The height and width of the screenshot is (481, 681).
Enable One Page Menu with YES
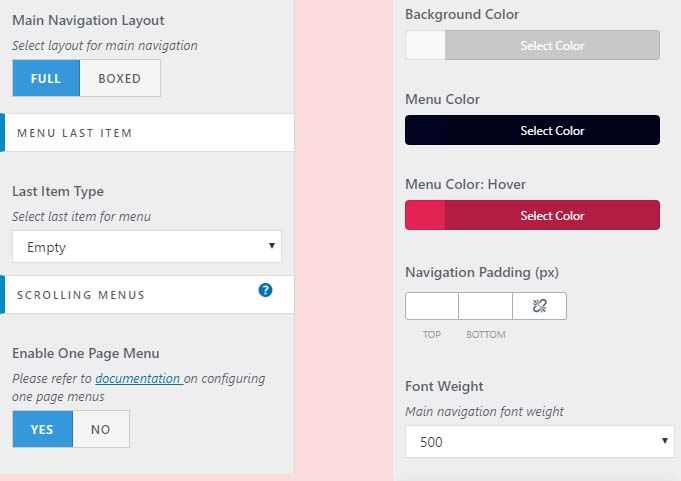pyautogui.click(x=43, y=429)
